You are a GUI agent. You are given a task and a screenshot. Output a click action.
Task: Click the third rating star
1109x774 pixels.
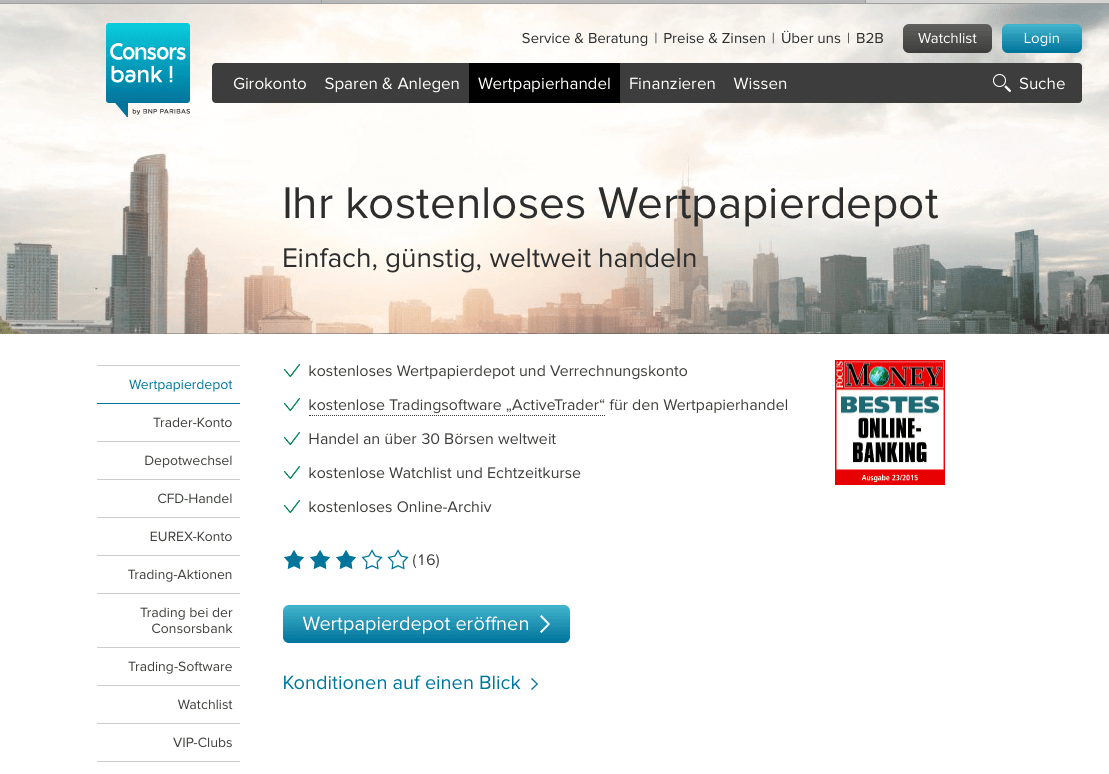pyautogui.click(x=346, y=560)
